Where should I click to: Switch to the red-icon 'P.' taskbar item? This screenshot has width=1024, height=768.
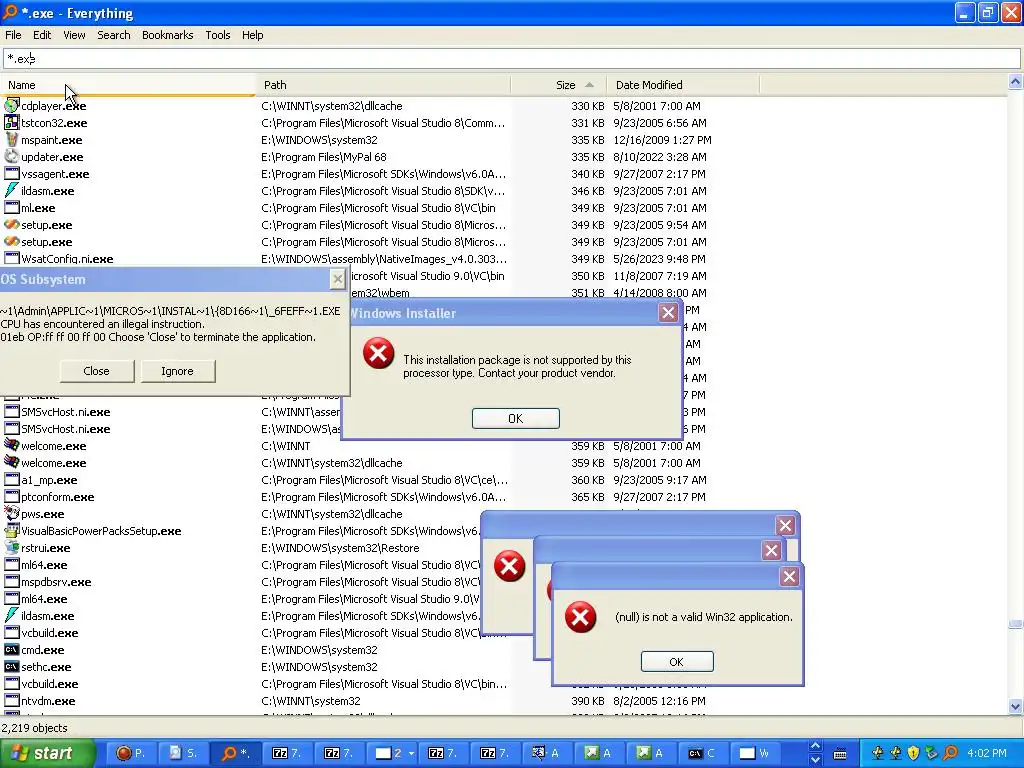pos(131,753)
